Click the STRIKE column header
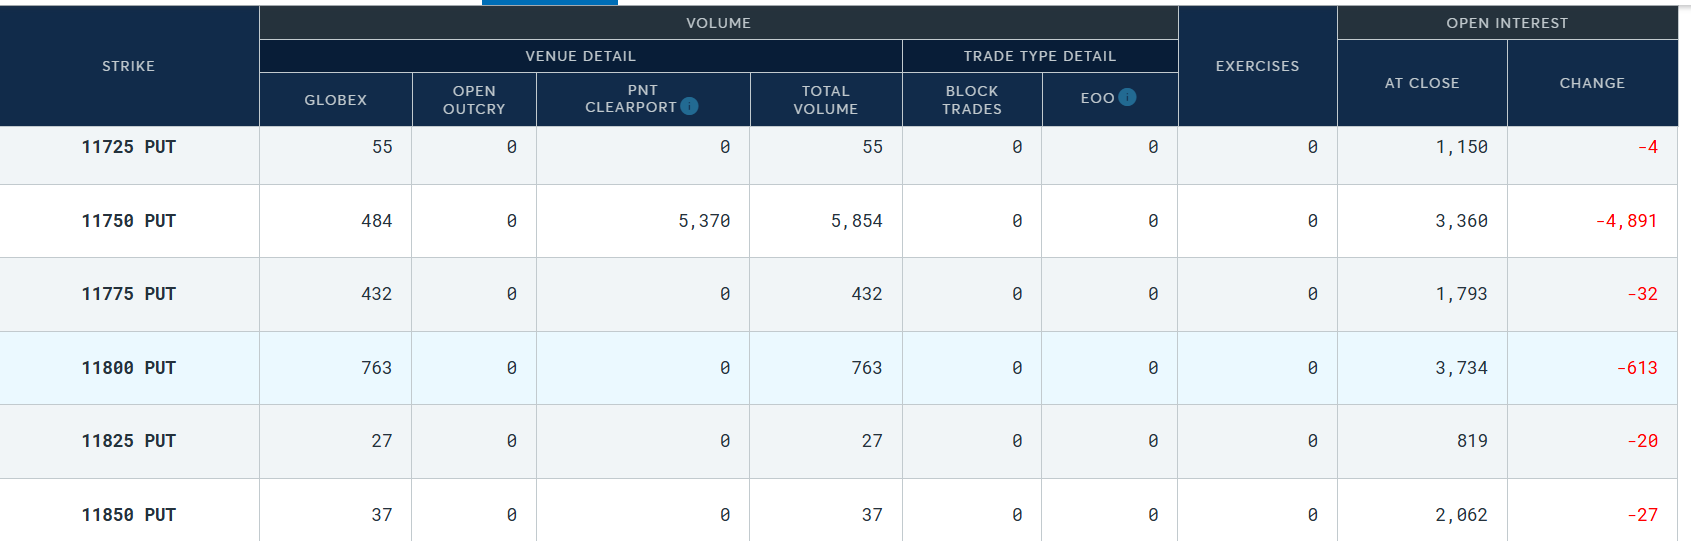 (x=128, y=66)
